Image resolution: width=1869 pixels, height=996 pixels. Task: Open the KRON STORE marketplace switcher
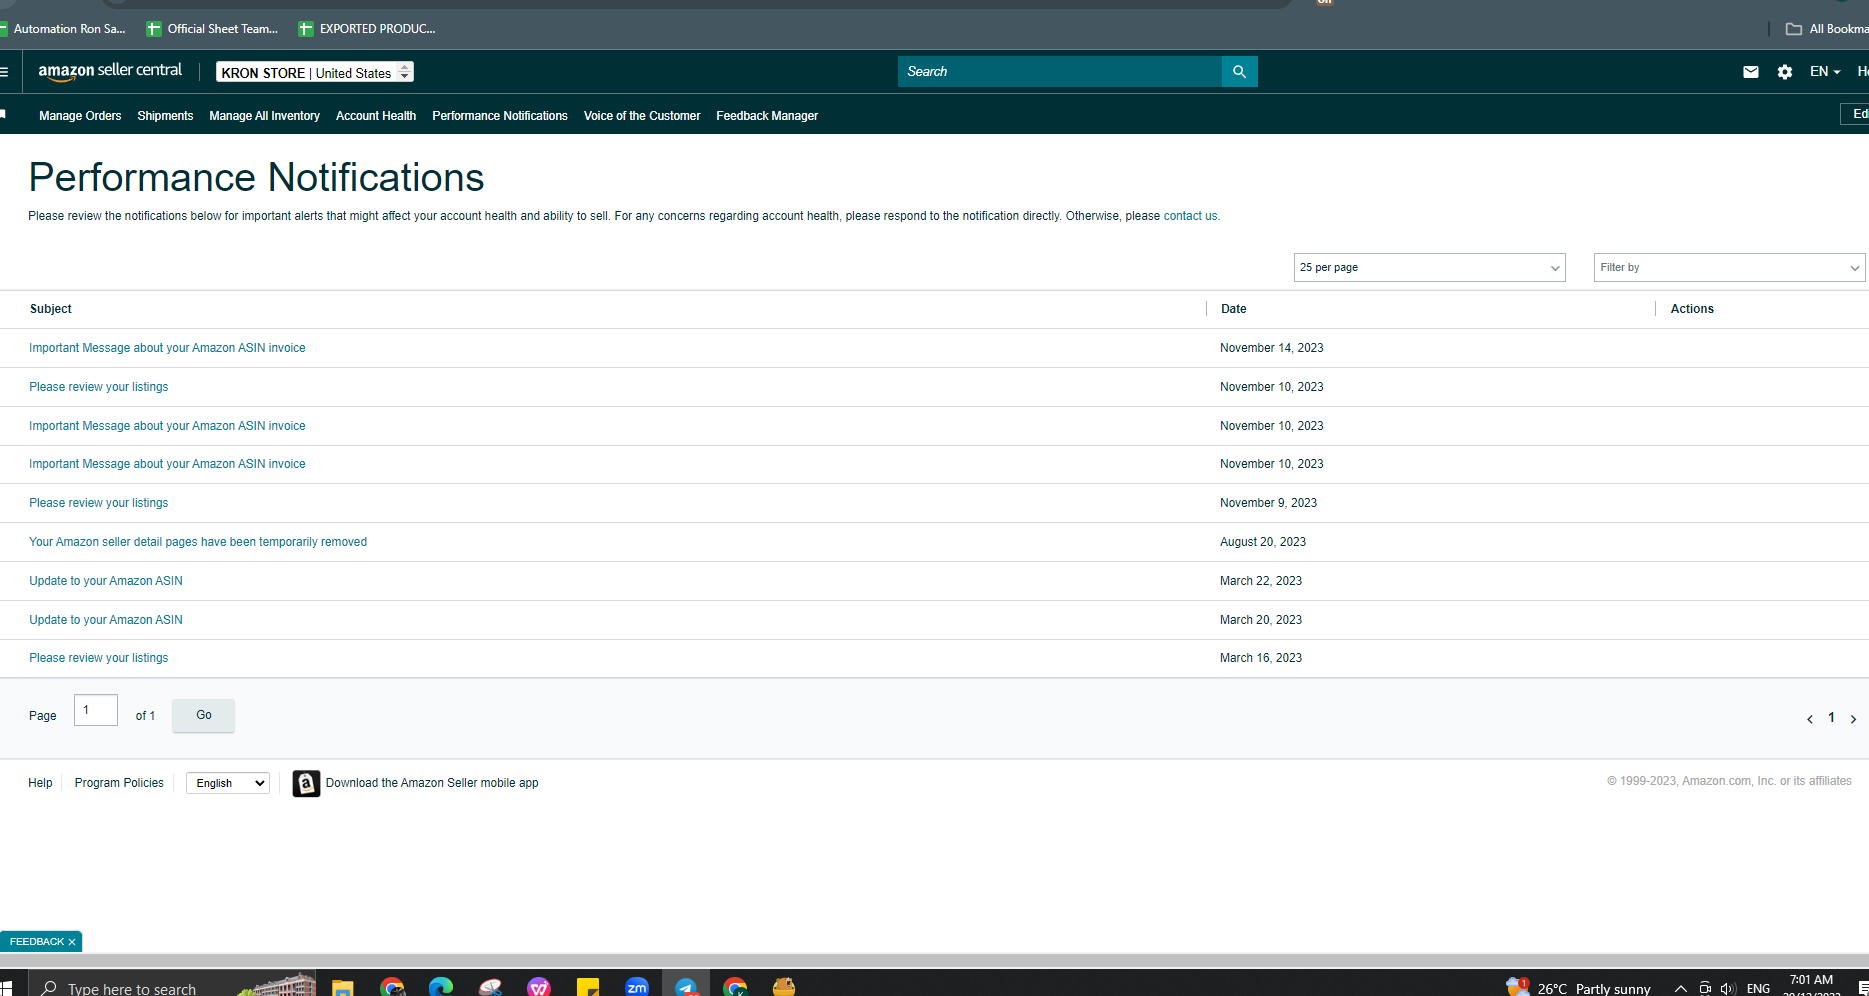click(314, 73)
